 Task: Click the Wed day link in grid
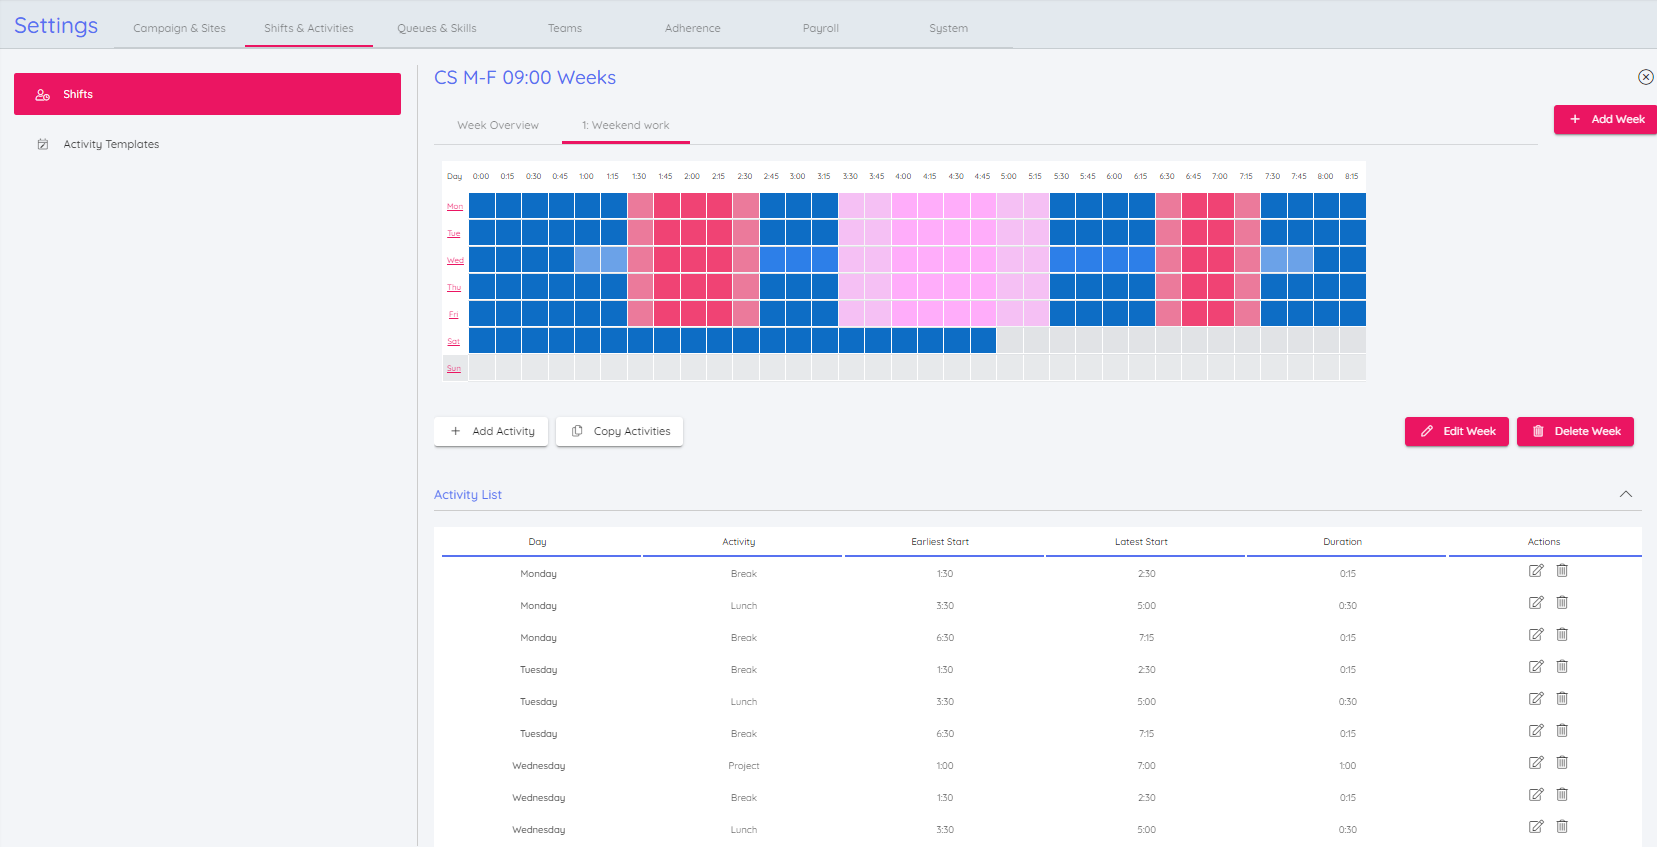(x=455, y=261)
